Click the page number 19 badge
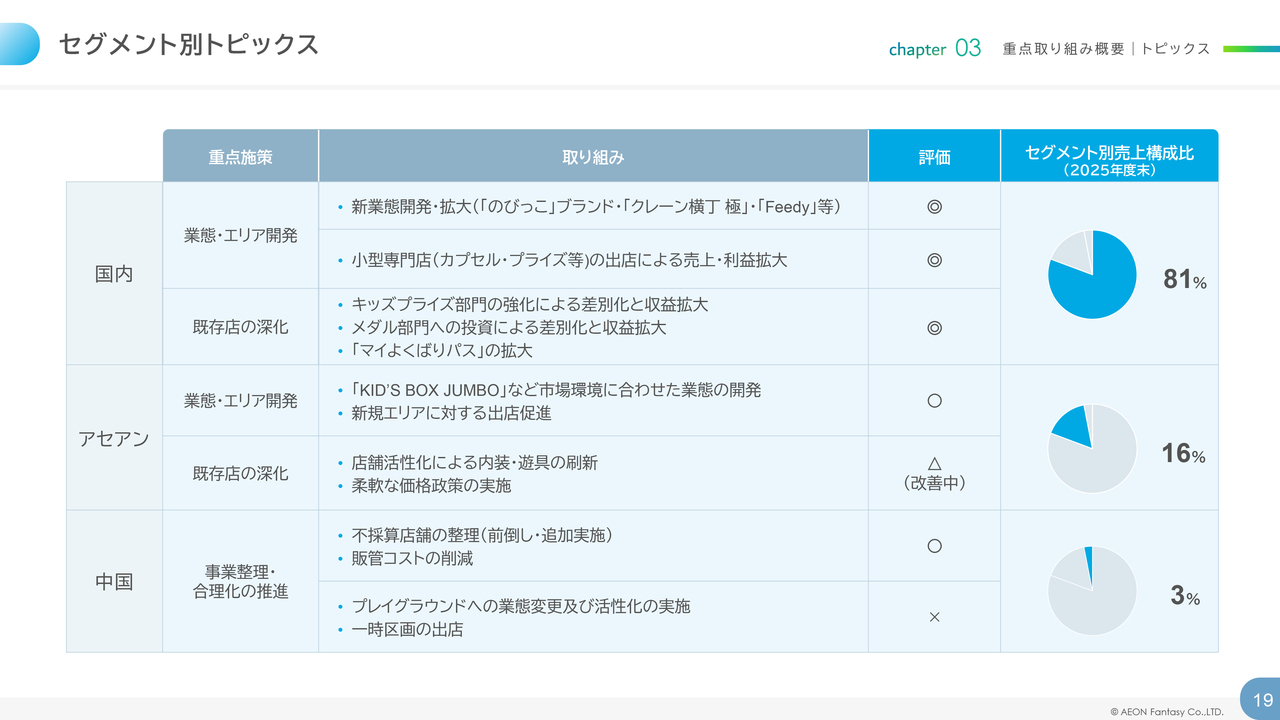Viewport: 1280px width, 720px height. click(1262, 700)
